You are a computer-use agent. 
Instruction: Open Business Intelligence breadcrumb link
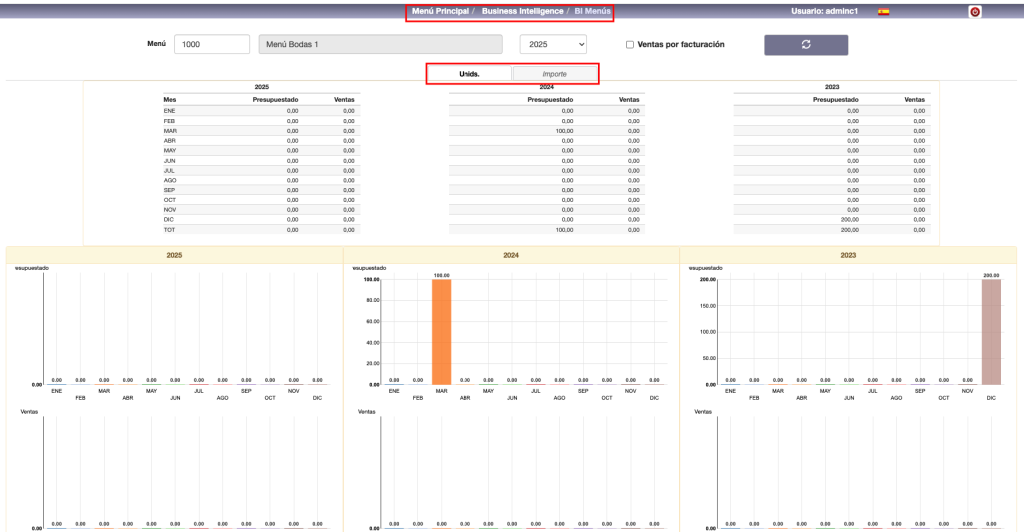(521, 11)
